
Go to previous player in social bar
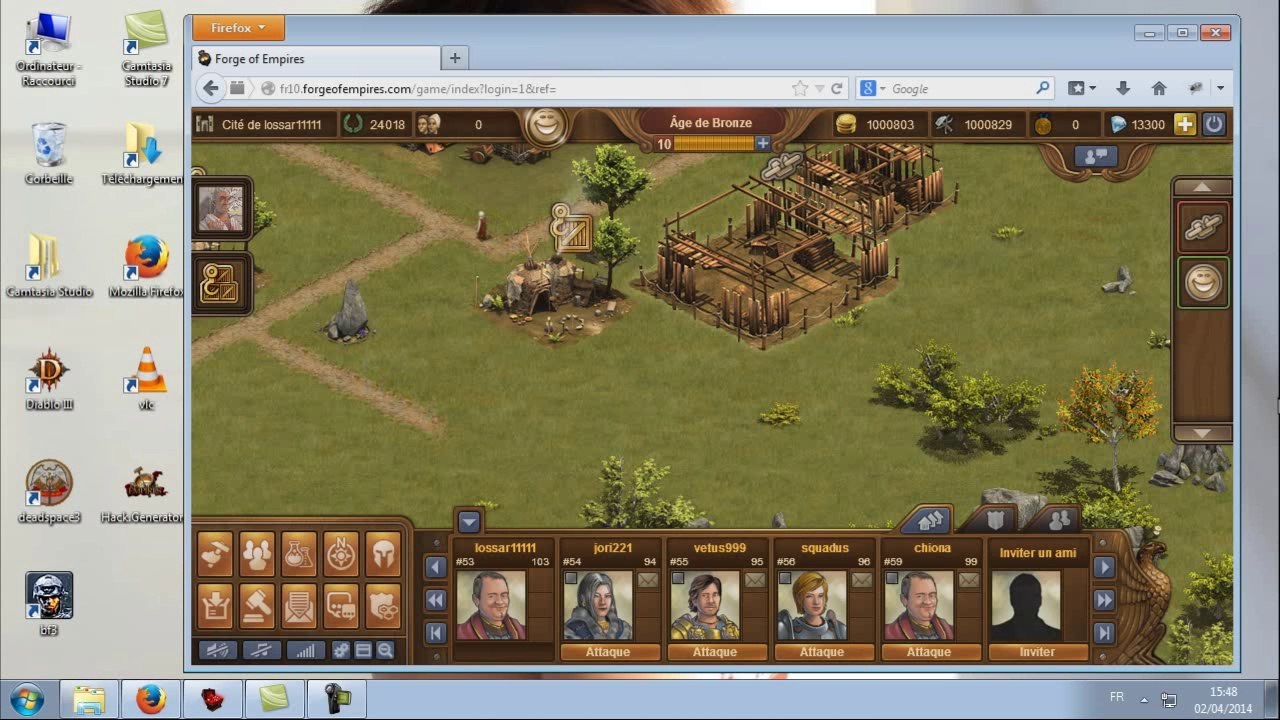435,568
